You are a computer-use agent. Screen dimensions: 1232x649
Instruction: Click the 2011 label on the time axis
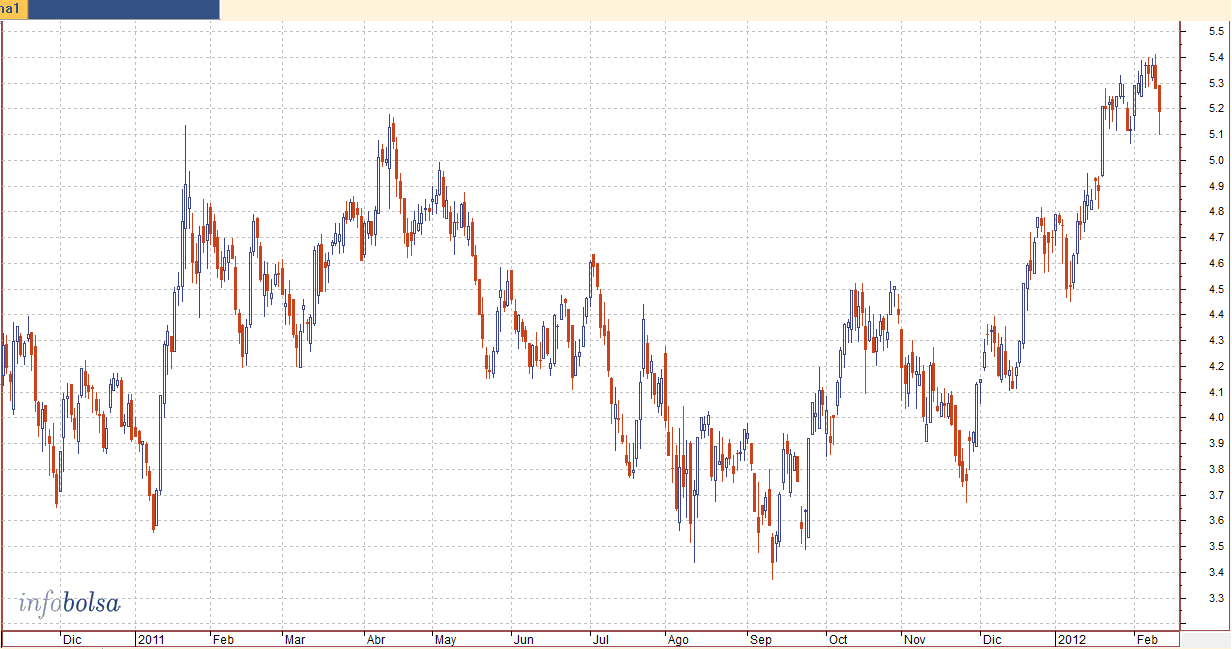click(151, 639)
